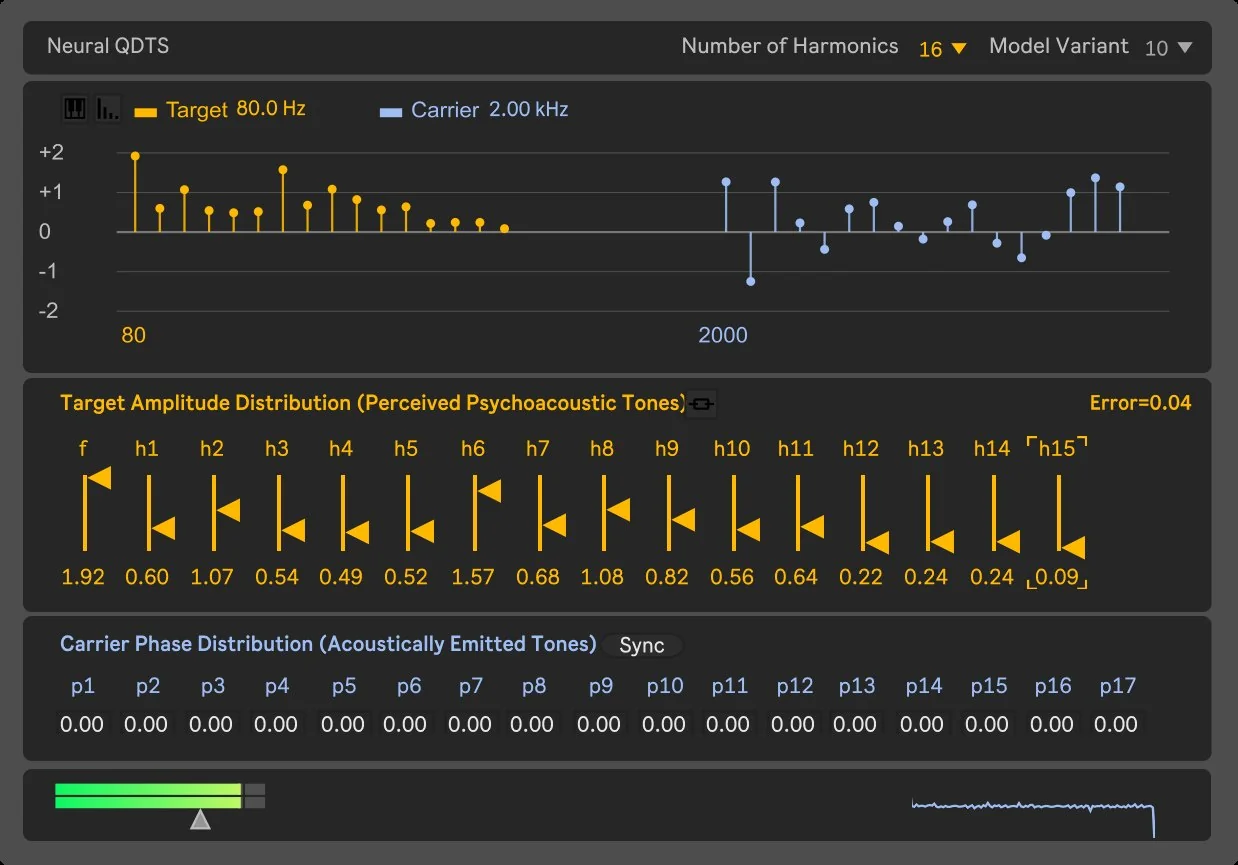Adjust the h3 amplitude slider

[291, 512]
